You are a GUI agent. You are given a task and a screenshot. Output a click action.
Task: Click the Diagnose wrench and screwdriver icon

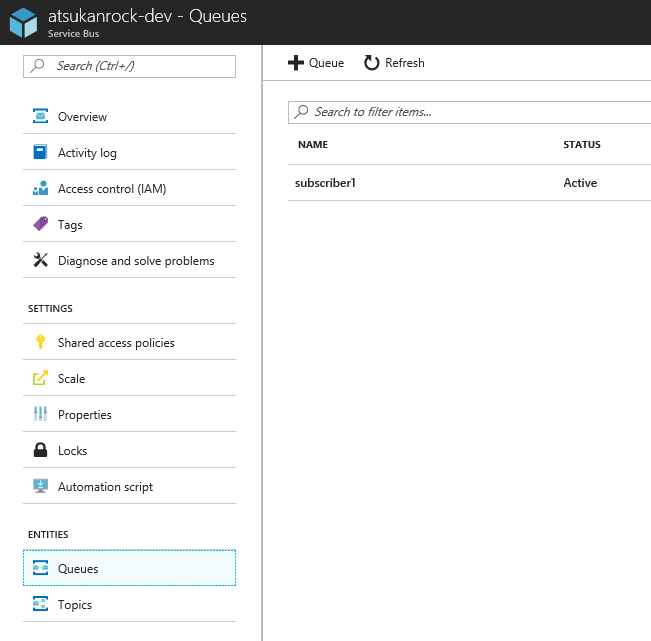40,260
